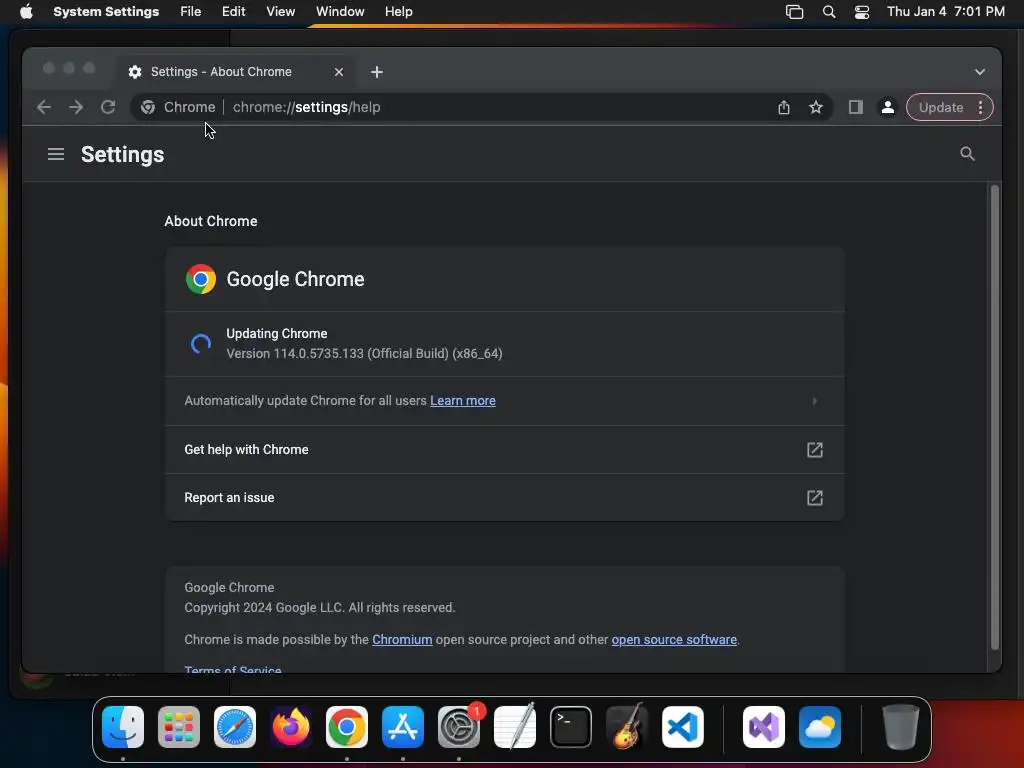Open the cloud weather app in Dock
Screen dimensions: 1024x768
820,726
